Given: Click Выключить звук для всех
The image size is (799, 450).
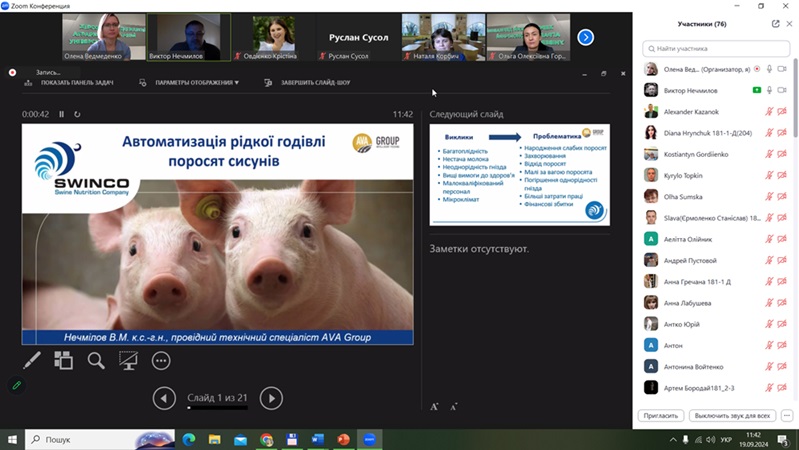Looking at the screenshot, I should click(732, 416).
